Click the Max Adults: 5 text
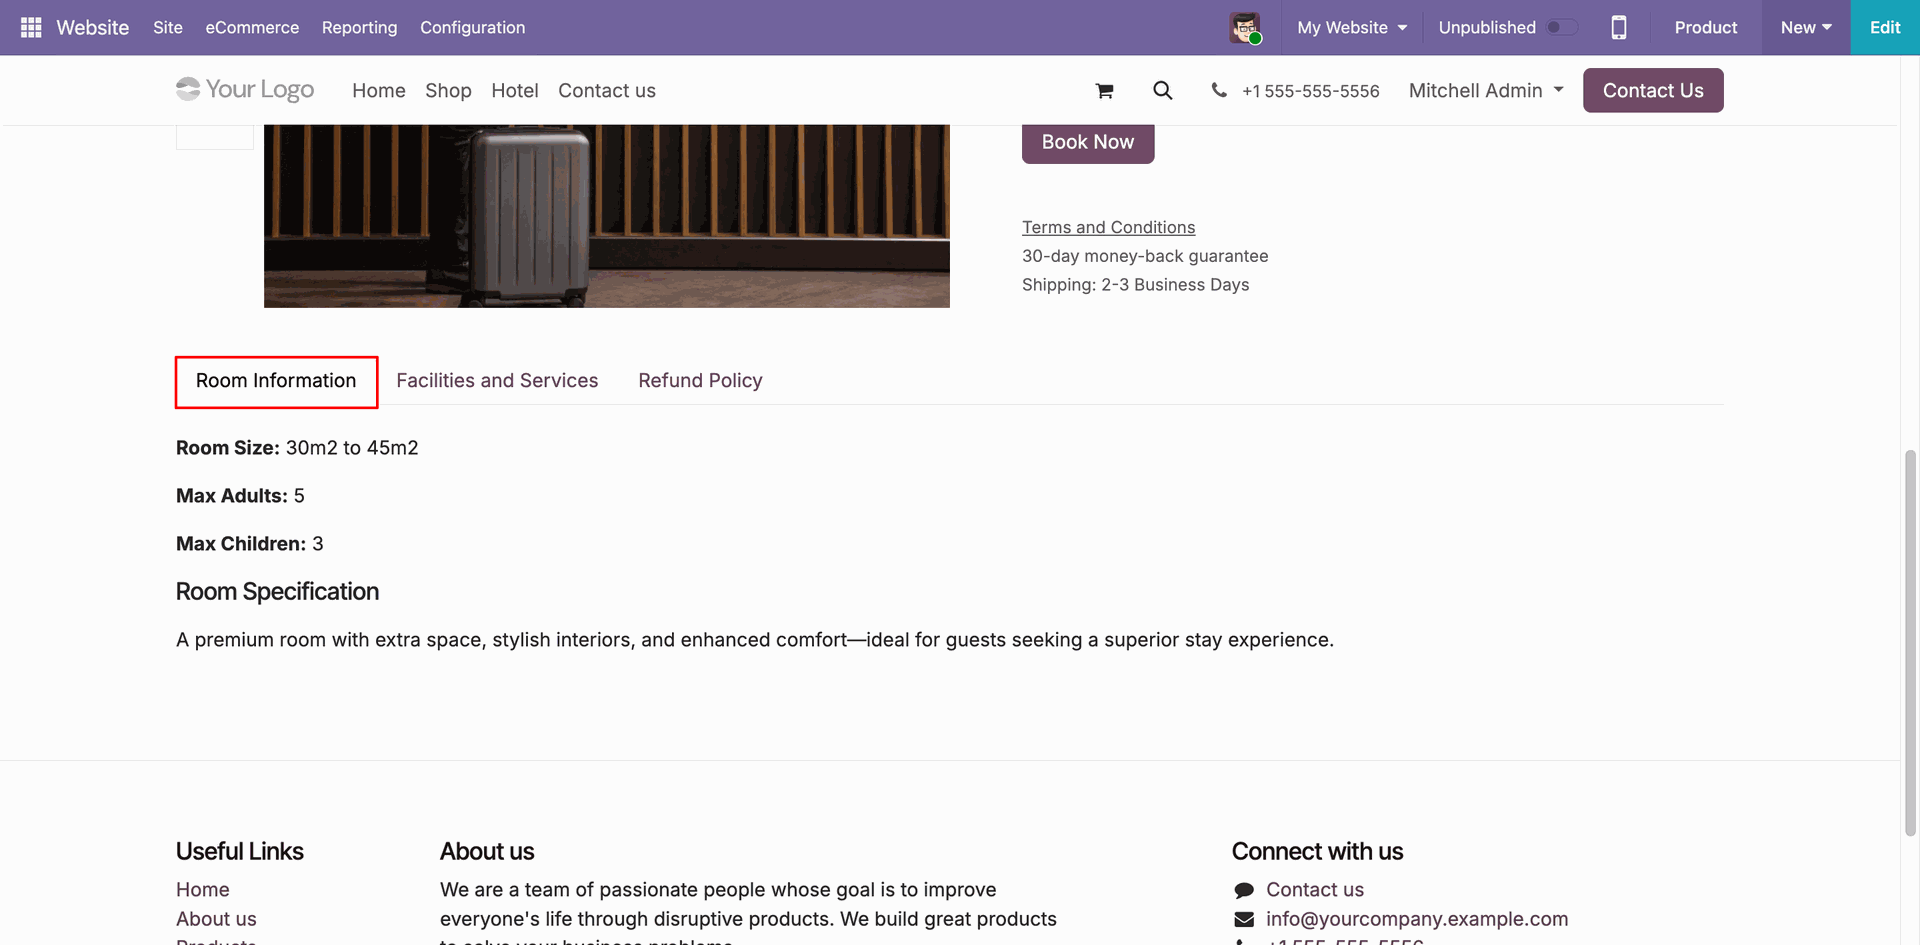This screenshot has width=1920, height=945. 240,496
